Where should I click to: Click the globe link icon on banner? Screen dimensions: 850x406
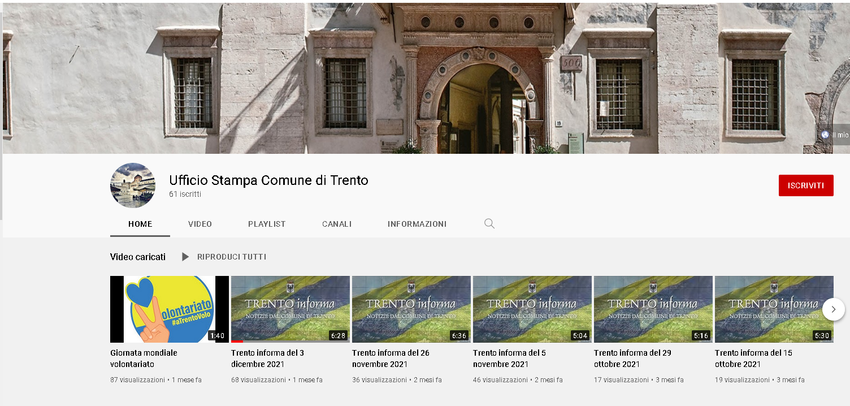coord(825,134)
